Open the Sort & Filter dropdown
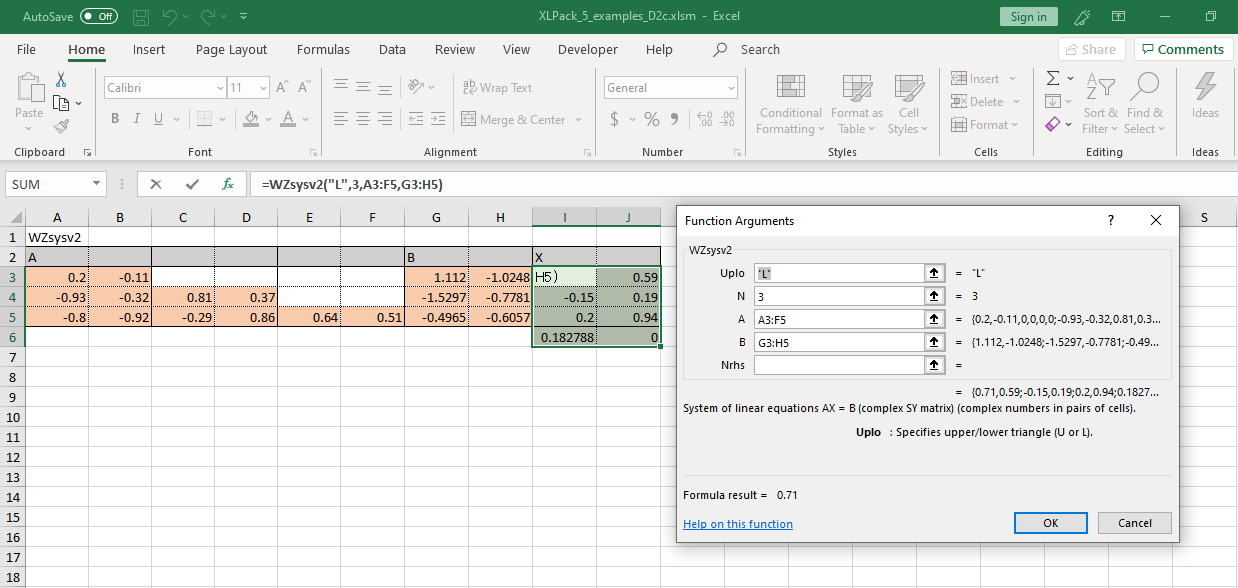The image size is (1238, 588). (1100, 104)
